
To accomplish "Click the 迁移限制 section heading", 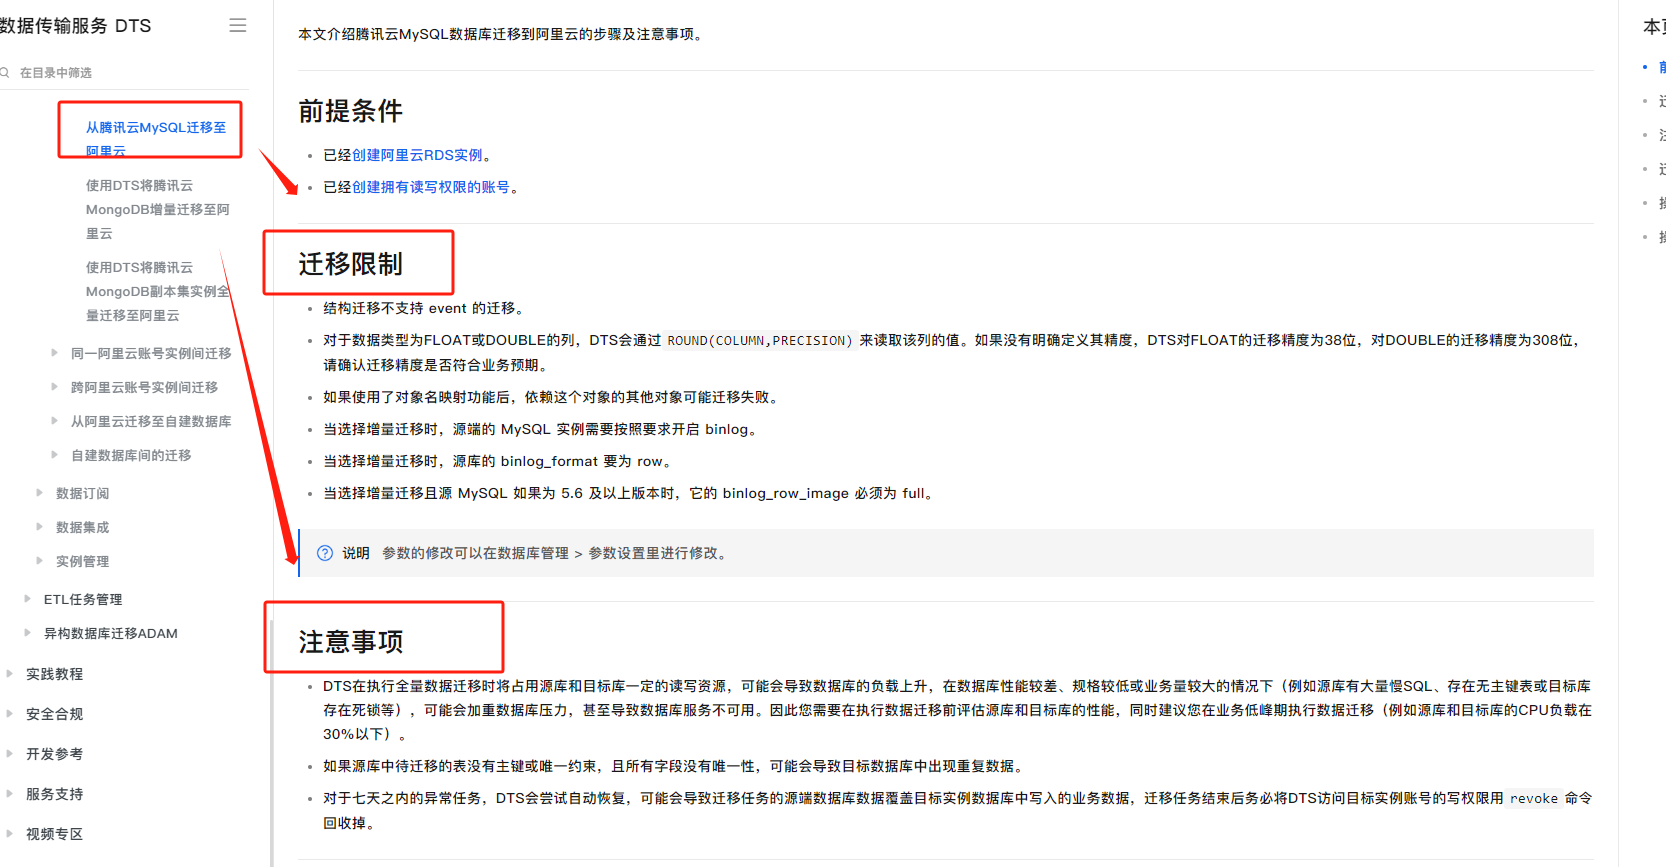I will pos(351,264).
